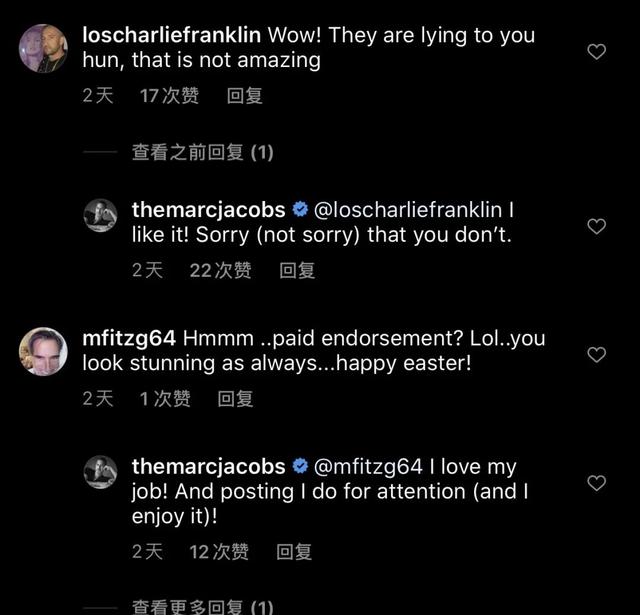Tap themarcjacobs' avatar on second reply
Image resolution: width=640 pixels, height=615 pixels.
(x=101, y=472)
